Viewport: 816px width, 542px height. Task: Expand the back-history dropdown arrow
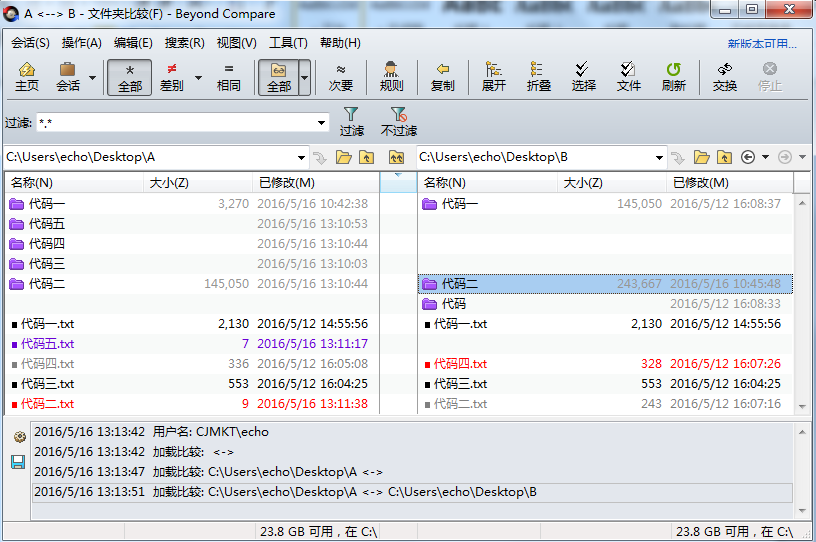pyautogui.click(x=766, y=157)
